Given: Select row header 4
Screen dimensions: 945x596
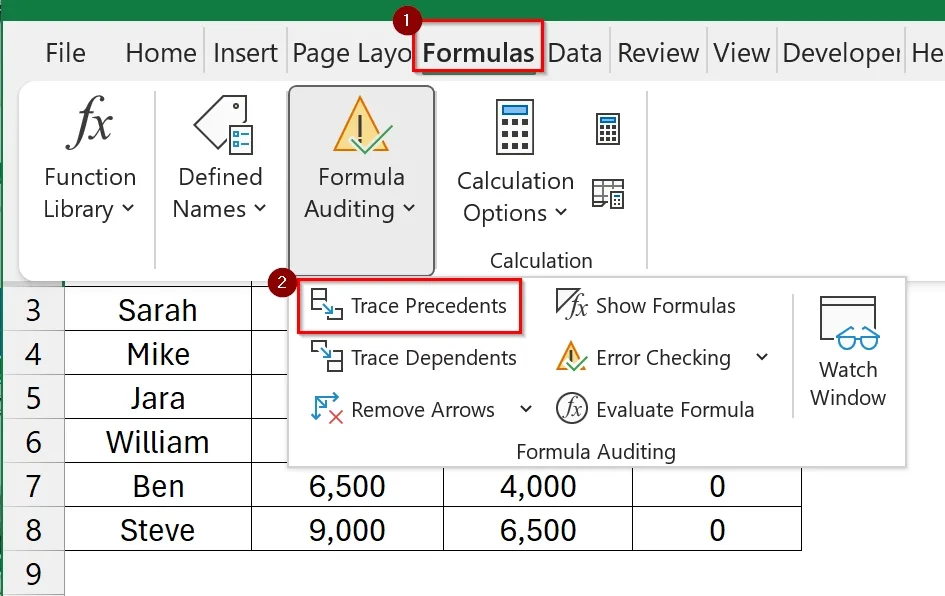Looking at the screenshot, I should (x=33, y=353).
